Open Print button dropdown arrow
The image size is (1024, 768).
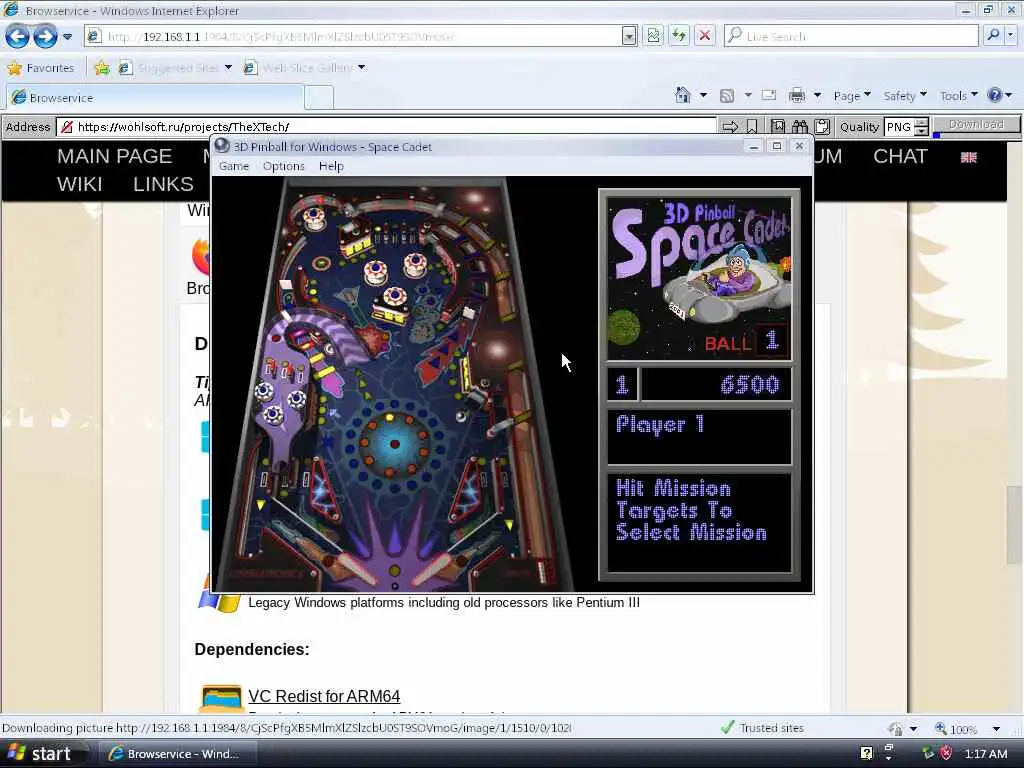(x=817, y=95)
